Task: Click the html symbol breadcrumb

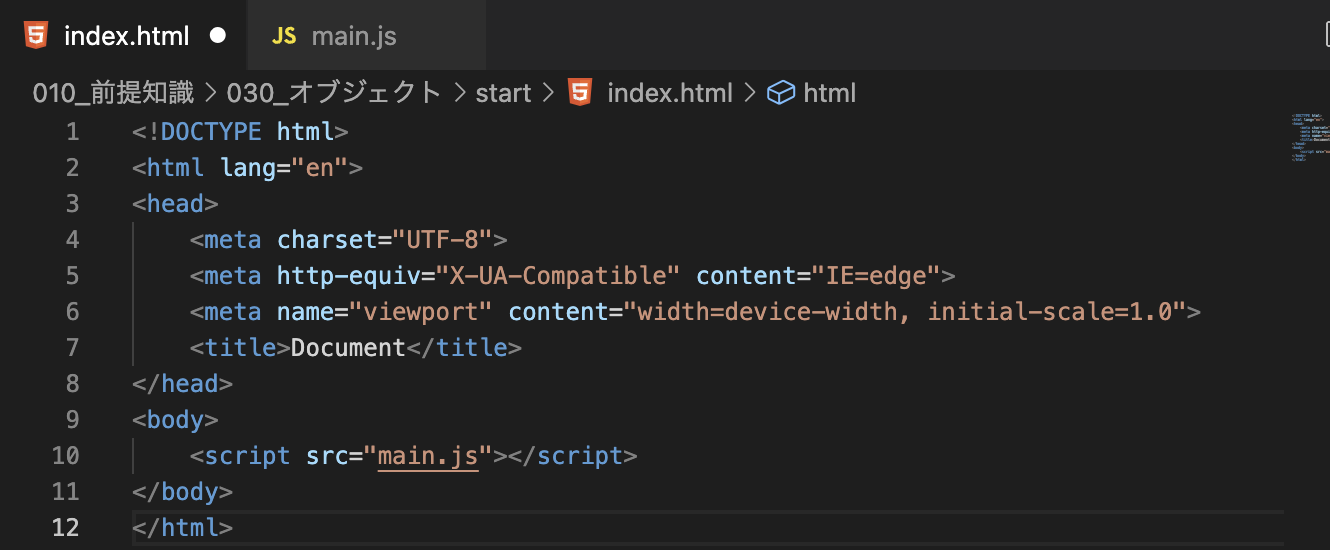Action: click(830, 93)
